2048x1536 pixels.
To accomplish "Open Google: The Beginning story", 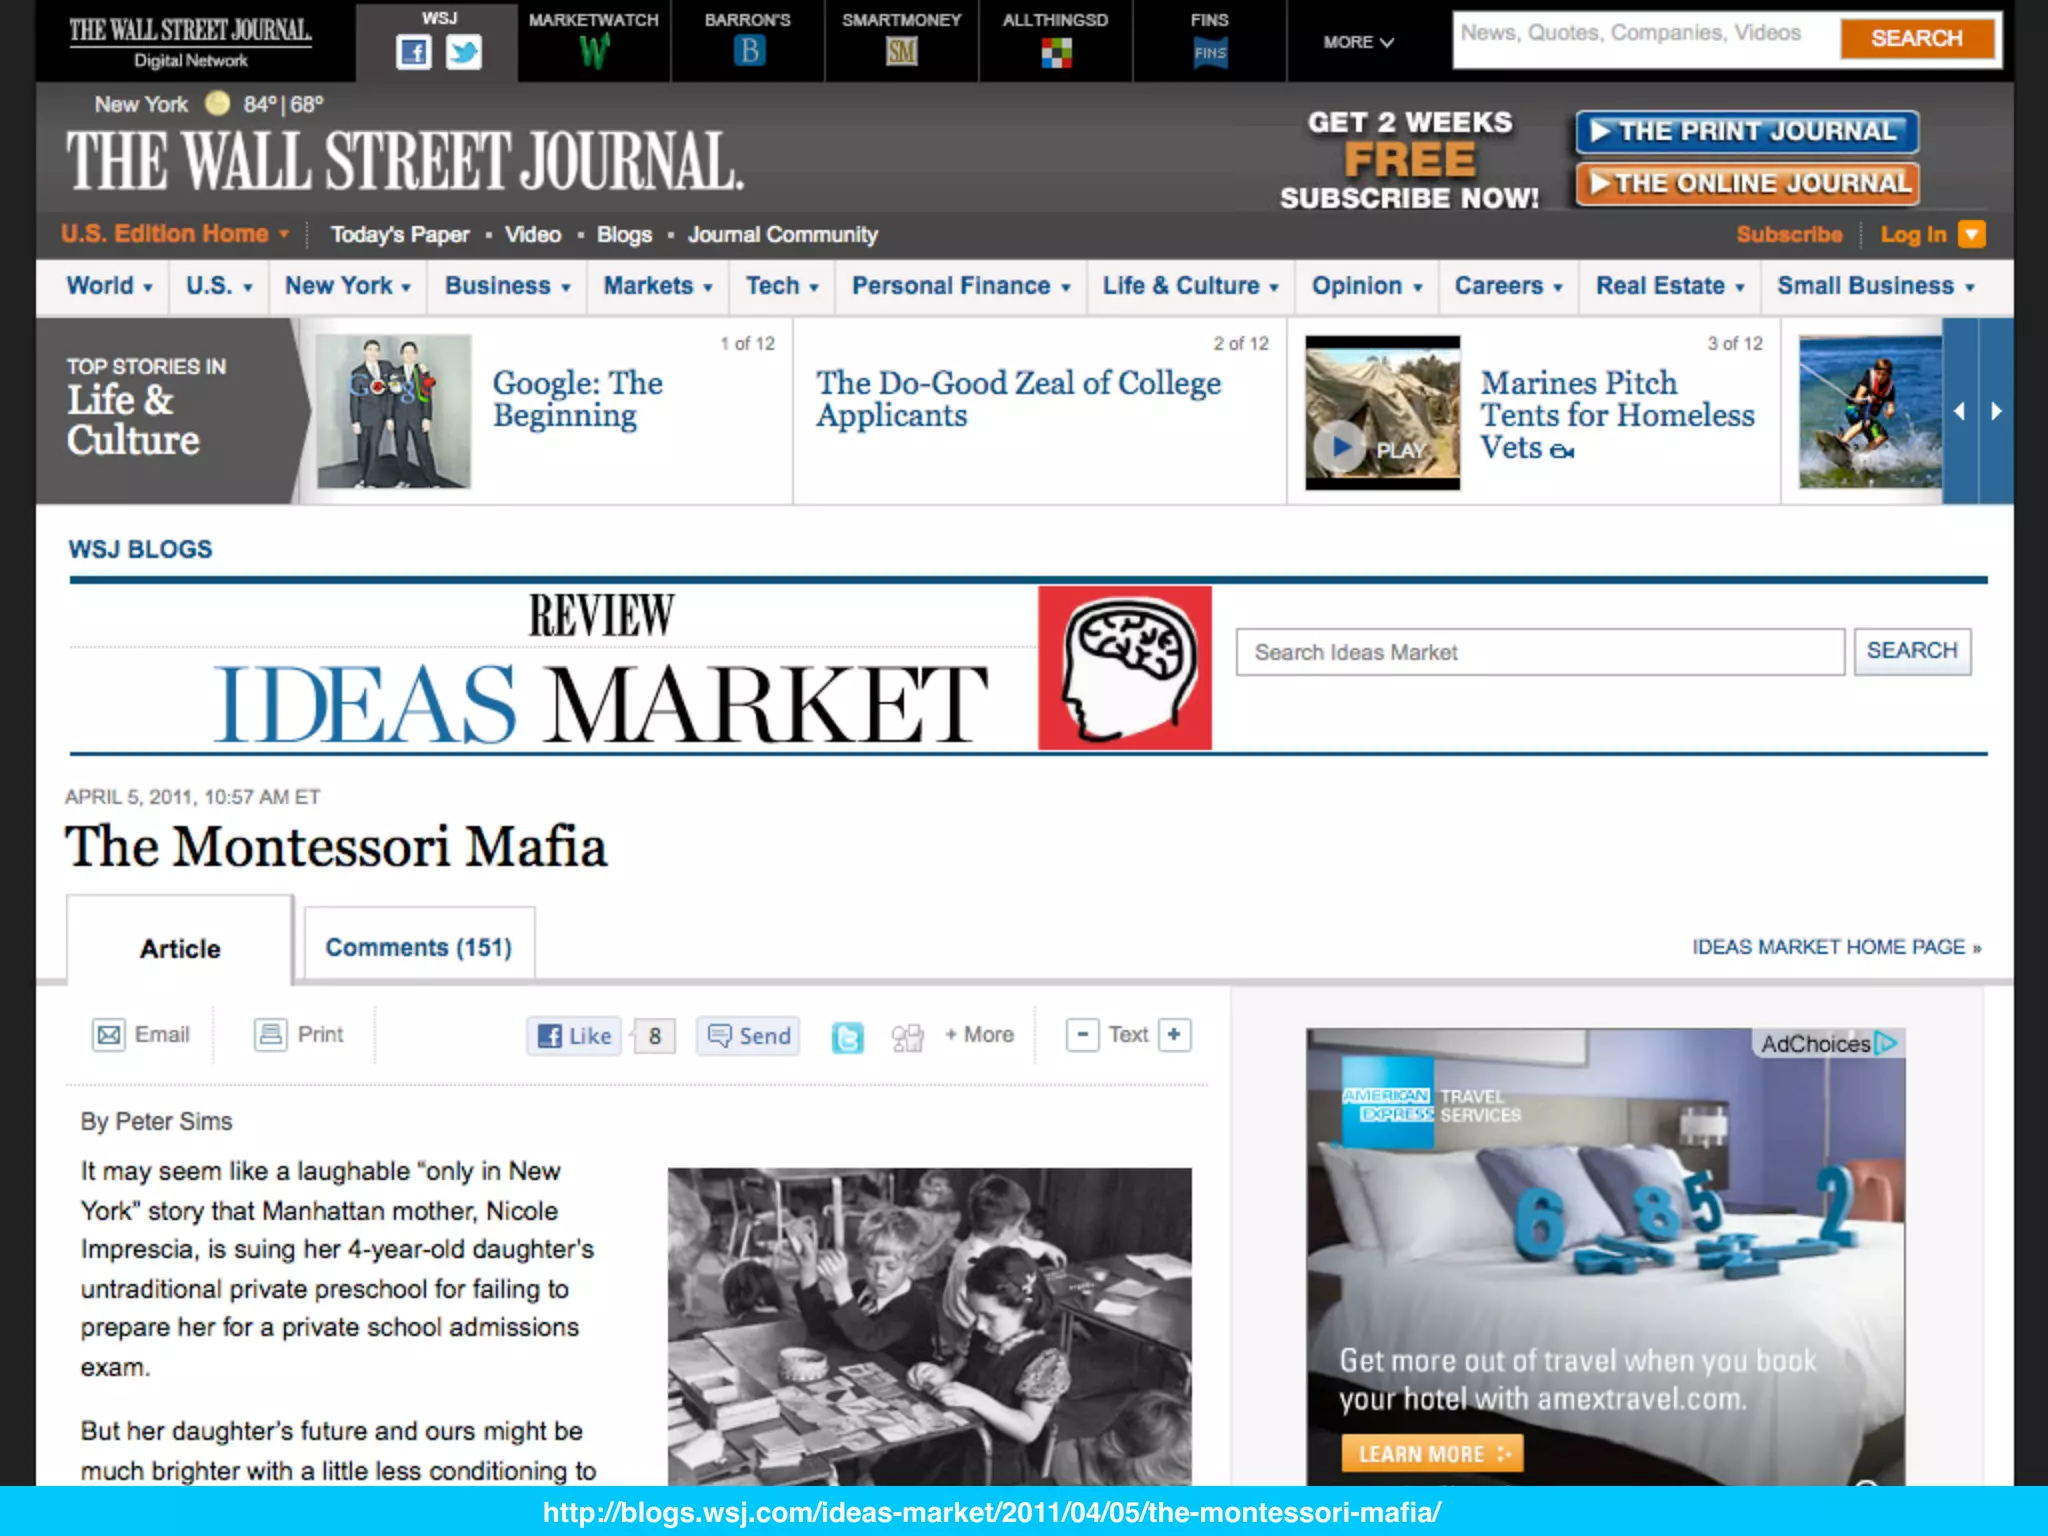I will click(x=578, y=399).
